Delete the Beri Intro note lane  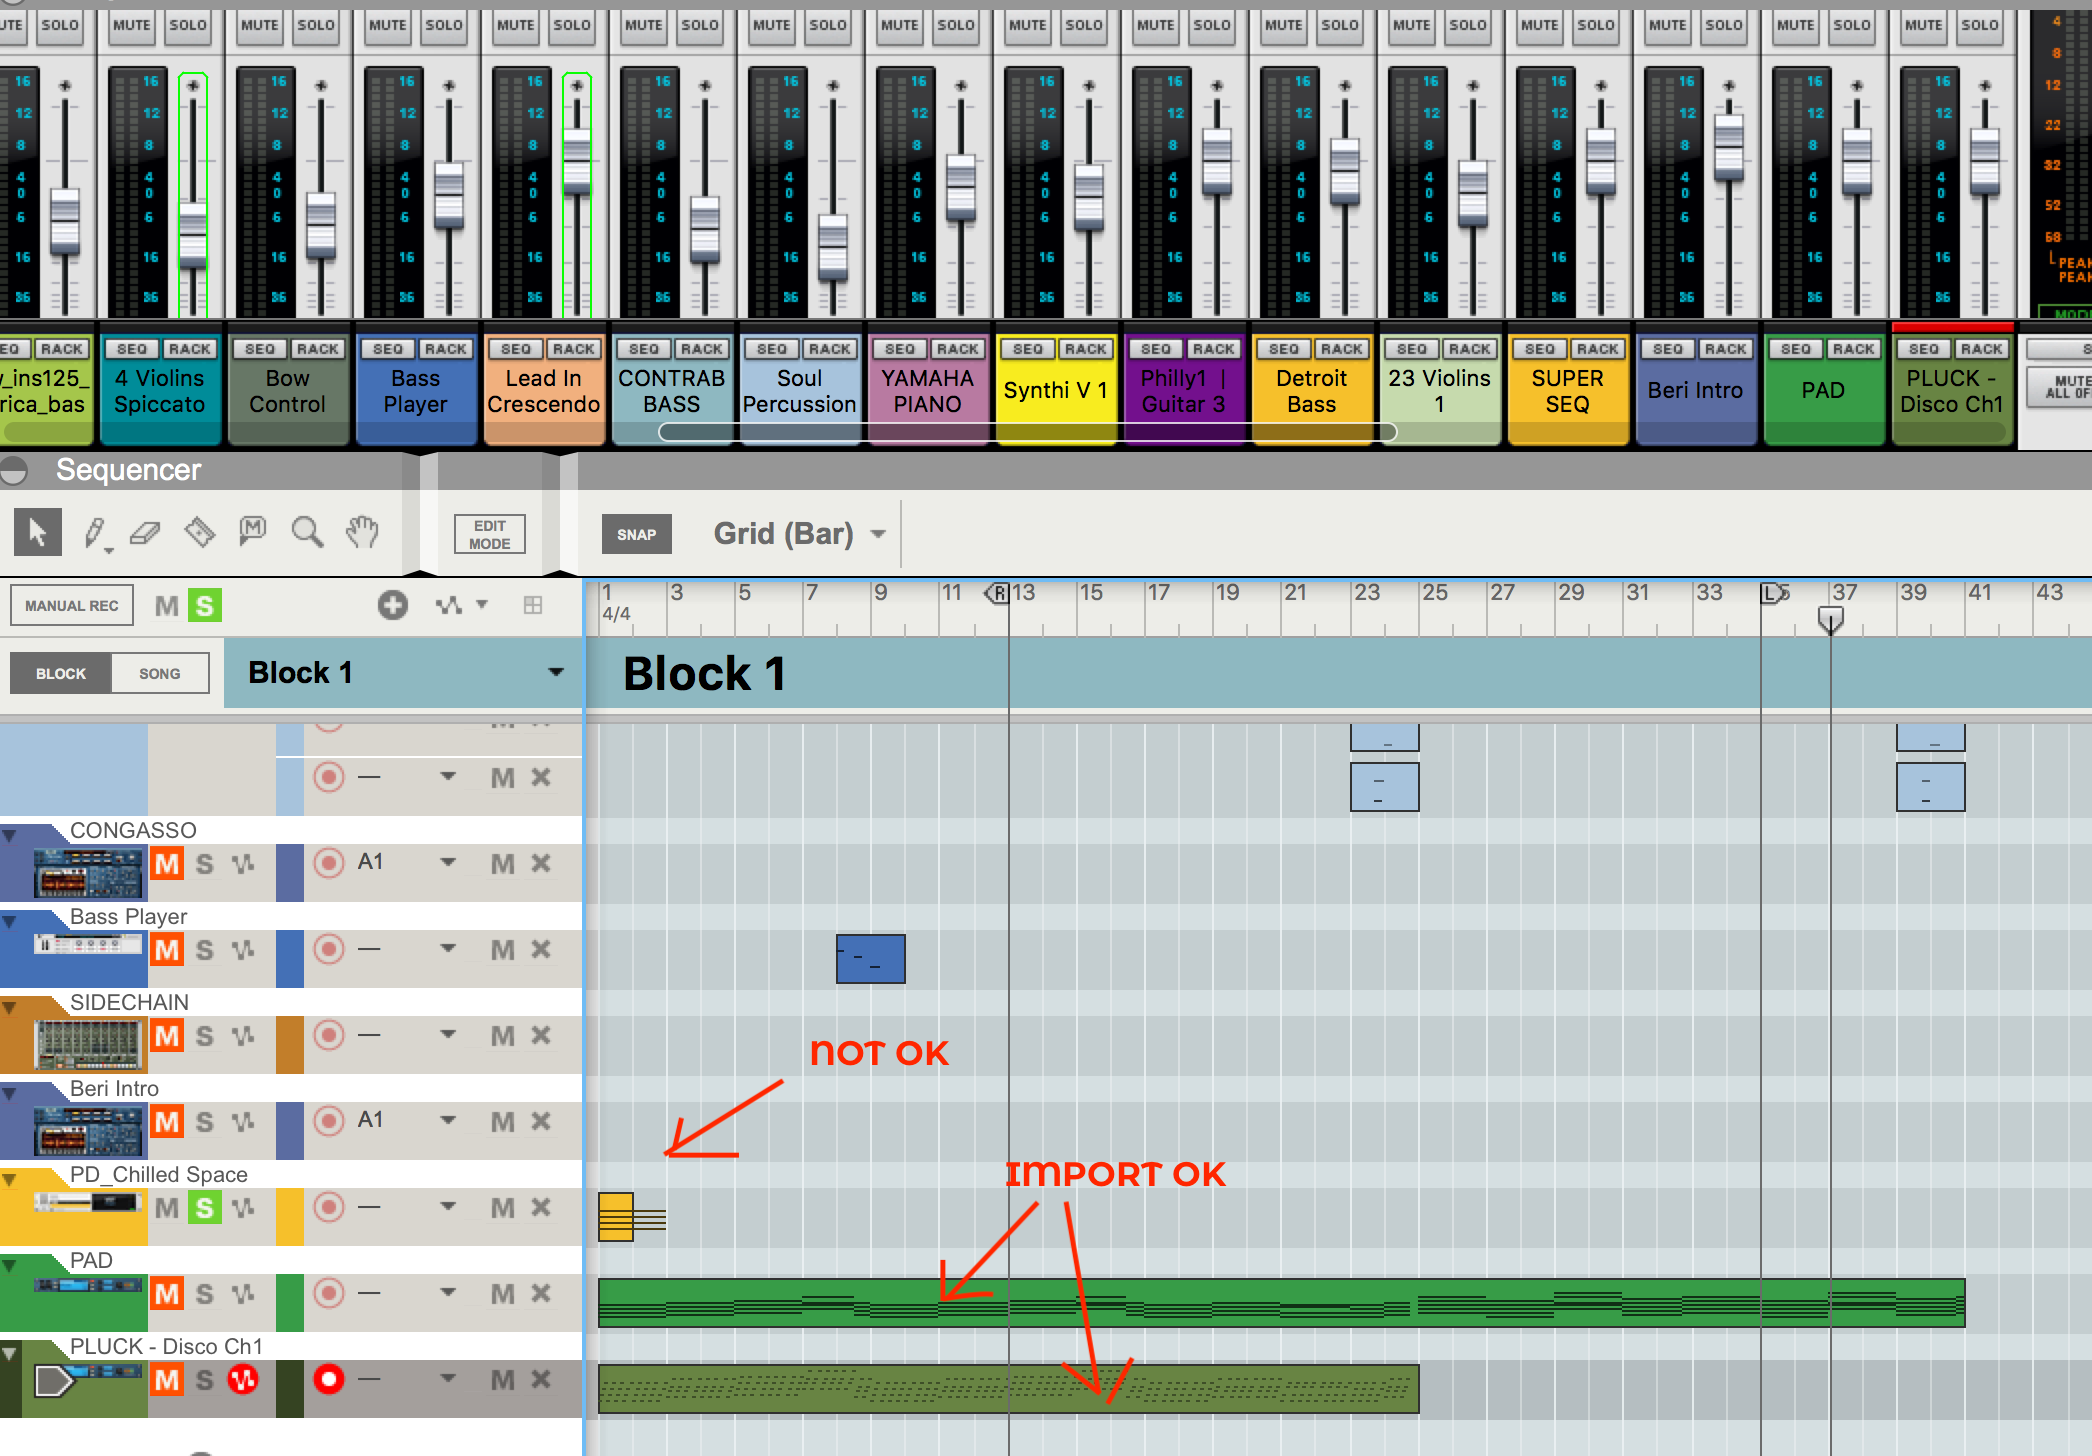[x=541, y=1121]
